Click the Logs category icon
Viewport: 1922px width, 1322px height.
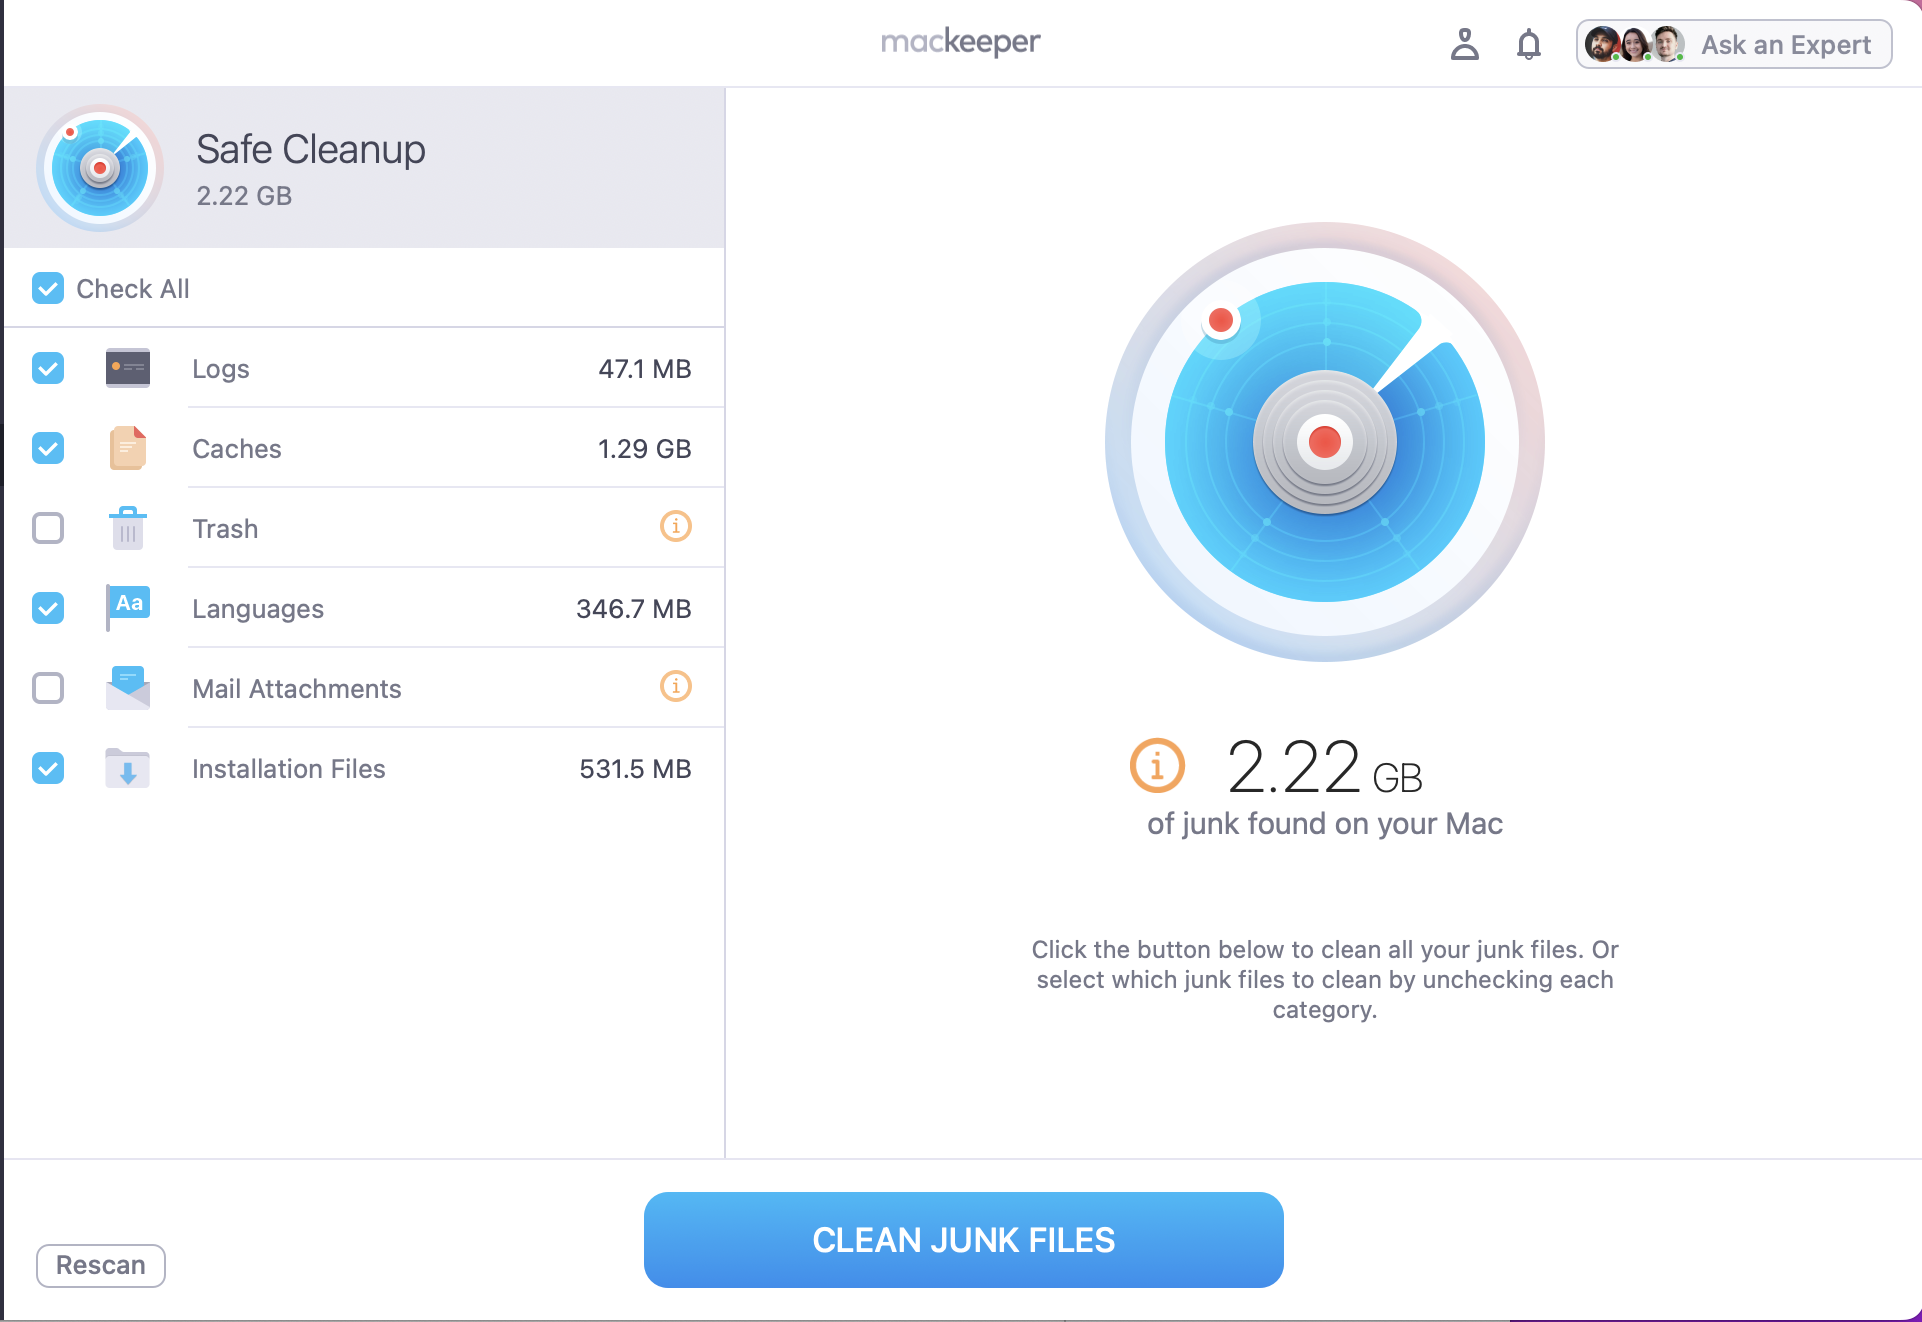click(127, 368)
